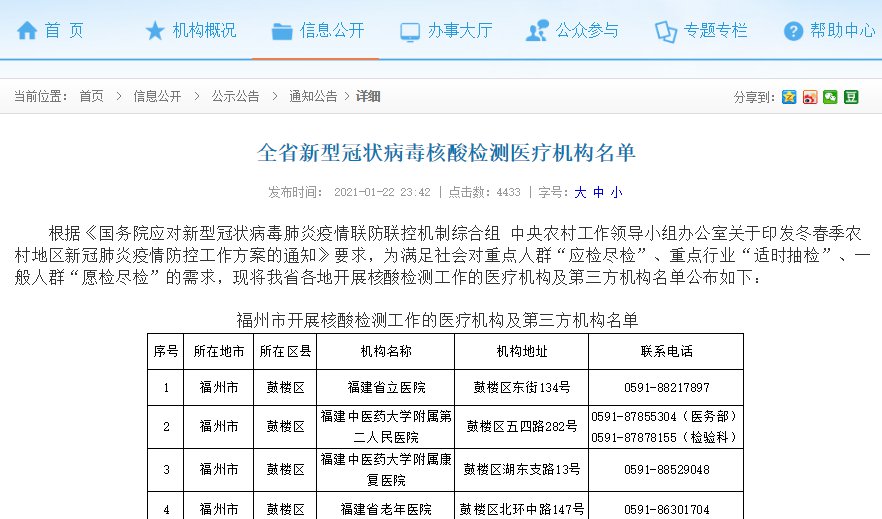Click the cell 福建中医药大学附属康复医院
This screenshot has height=519, width=882.
[x=386, y=470]
